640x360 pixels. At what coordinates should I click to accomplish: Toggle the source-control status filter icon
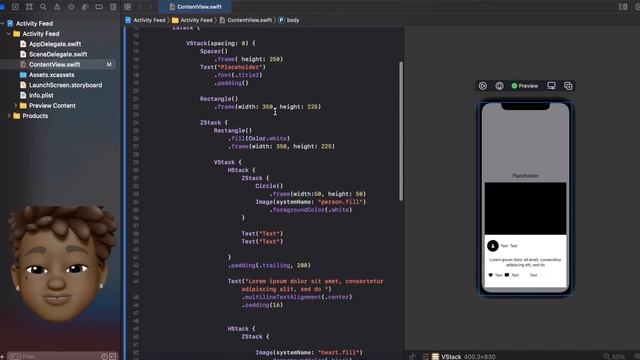[x=113, y=356]
